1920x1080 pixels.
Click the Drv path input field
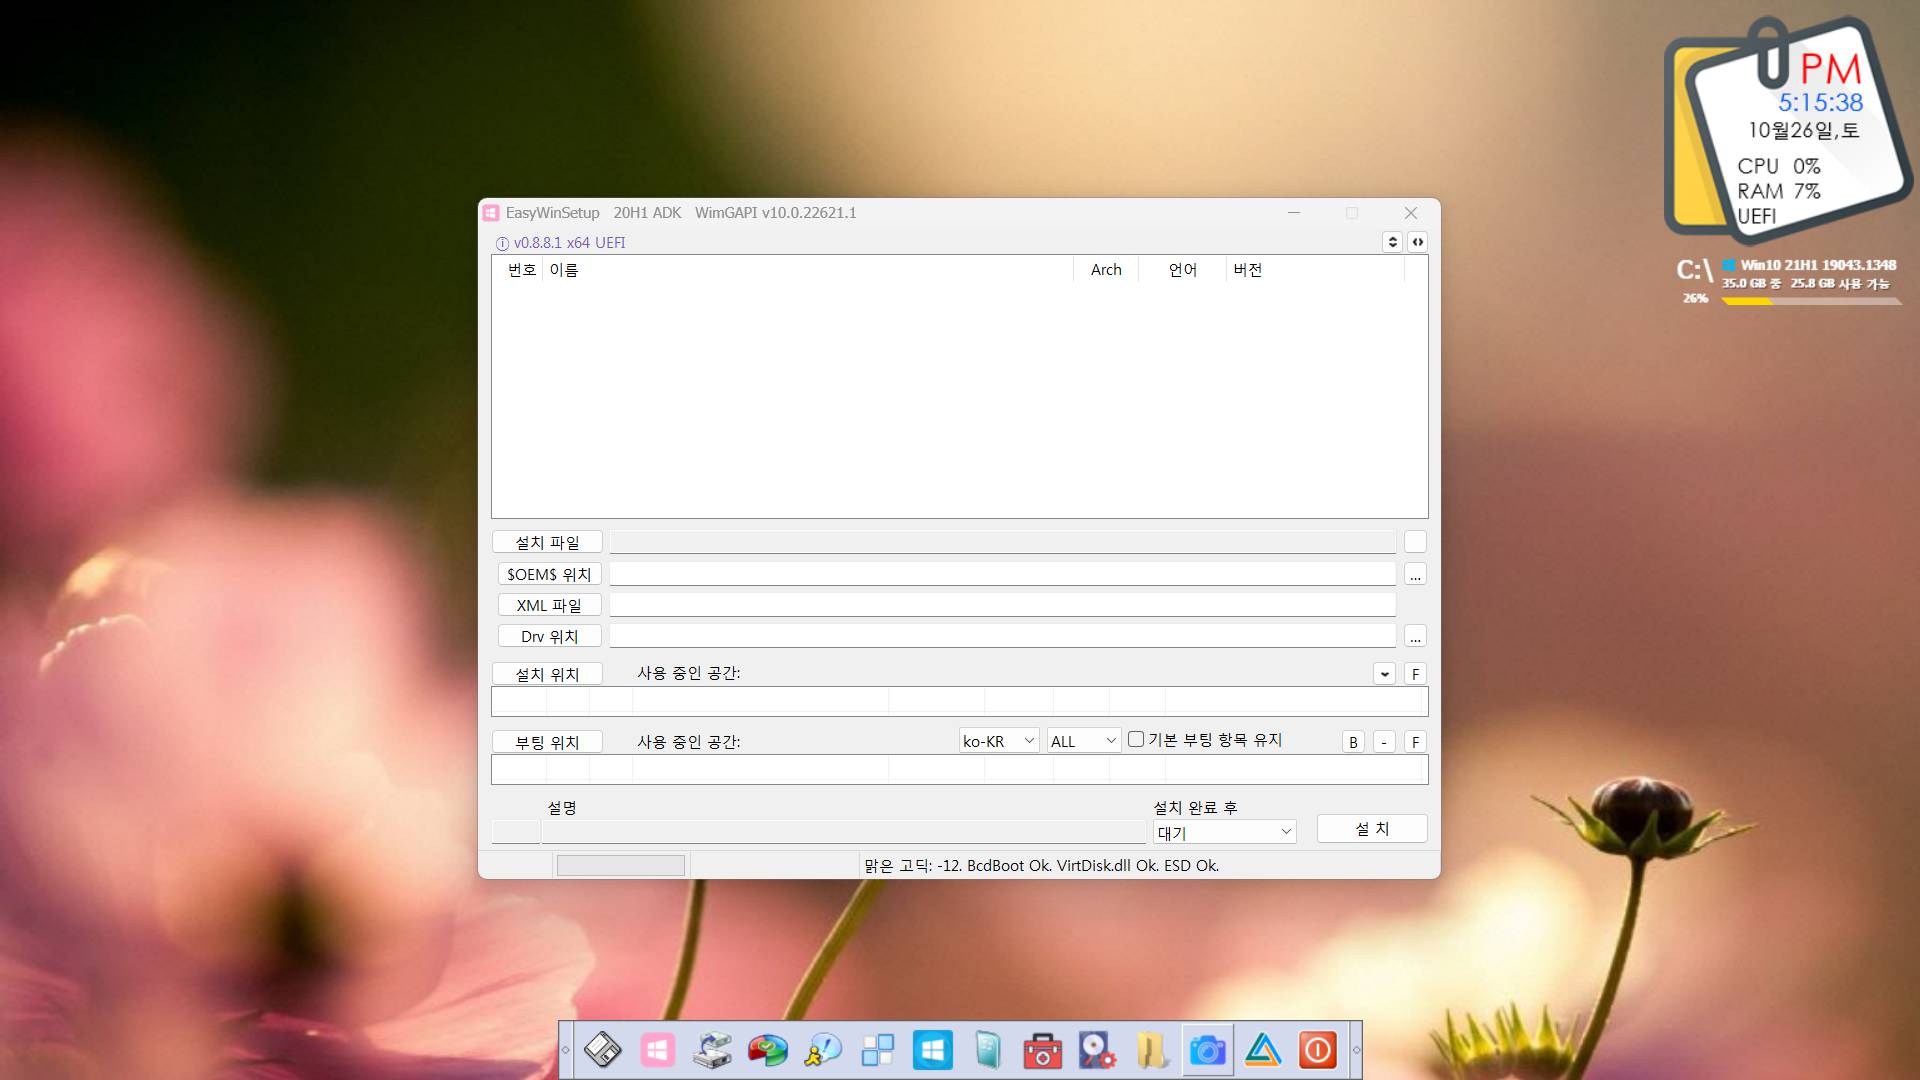(x=1003, y=636)
